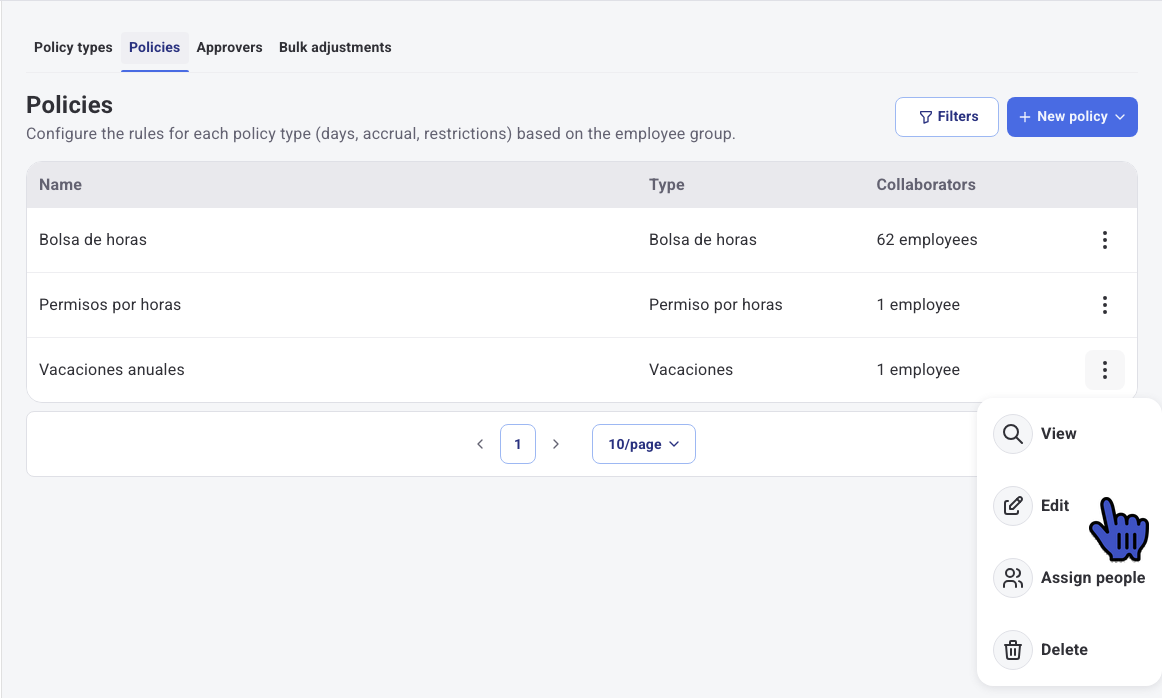Click the Vacaciones type cell
Viewport: 1162px width, 698px height.
coord(691,370)
